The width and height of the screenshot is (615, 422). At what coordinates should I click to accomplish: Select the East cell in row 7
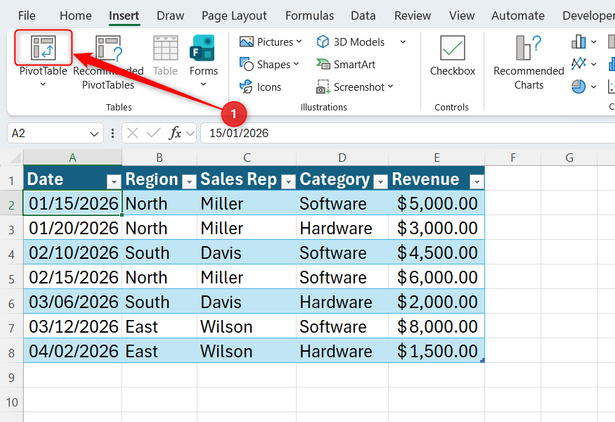tap(159, 327)
